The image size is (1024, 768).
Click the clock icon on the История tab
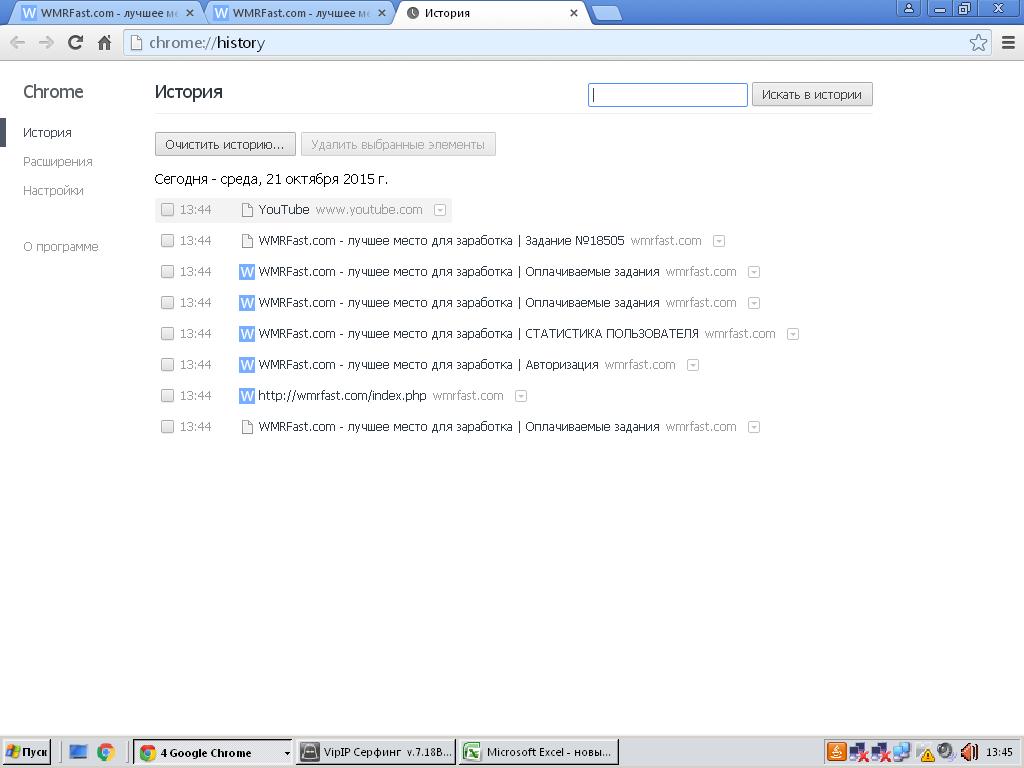click(x=413, y=13)
